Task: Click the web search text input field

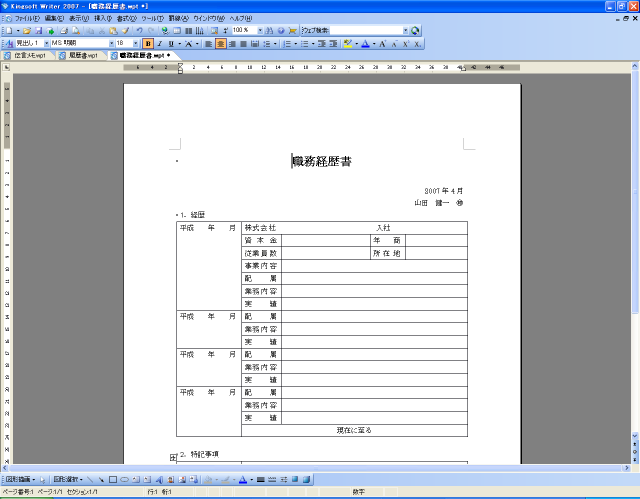Action: tap(365, 31)
